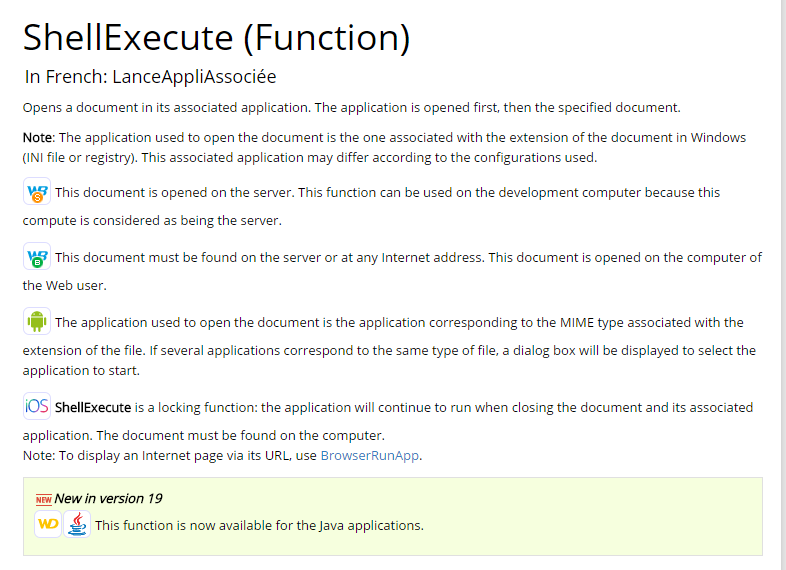Click the WEBDEV browser code icon
The height and width of the screenshot is (570, 786).
37,257
